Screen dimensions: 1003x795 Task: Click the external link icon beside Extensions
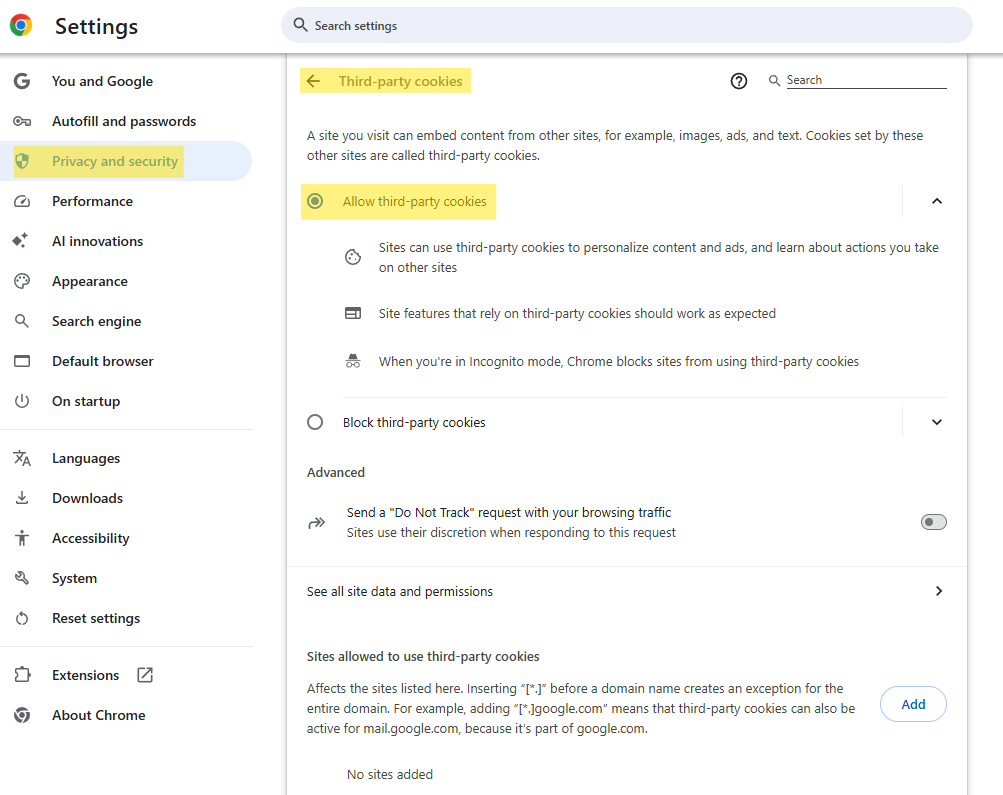[x=145, y=675]
